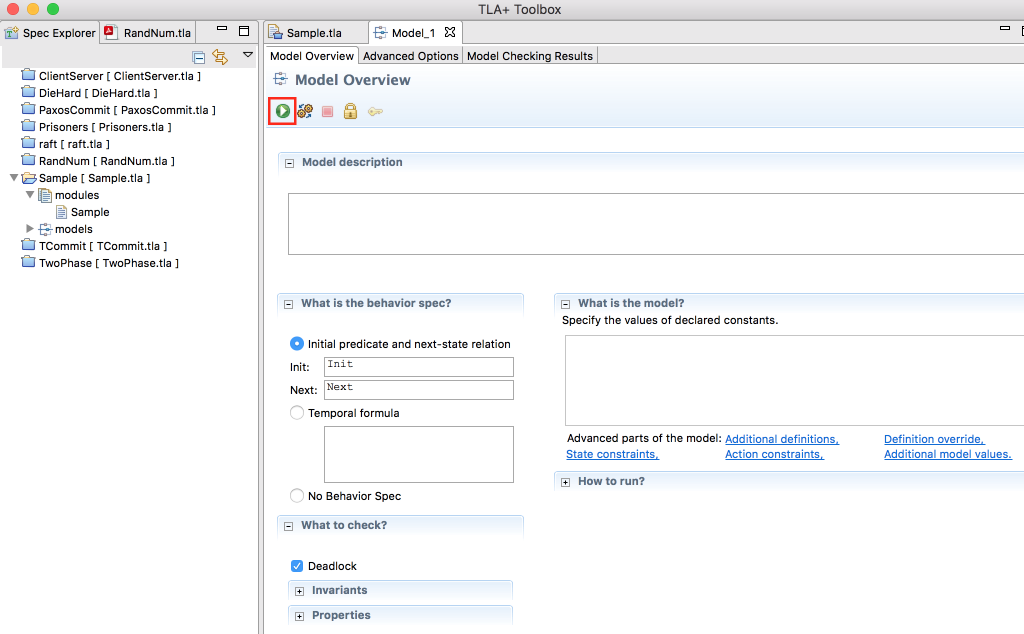Click the declared constants list box
The width and height of the screenshot is (1024, 634).
794,381
